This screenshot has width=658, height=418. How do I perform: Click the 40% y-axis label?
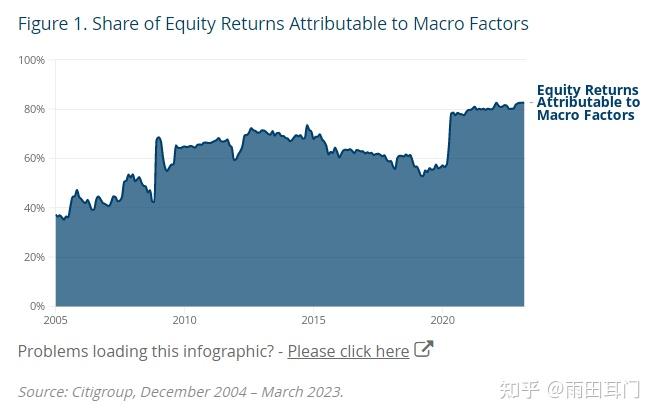pos(34,208)
